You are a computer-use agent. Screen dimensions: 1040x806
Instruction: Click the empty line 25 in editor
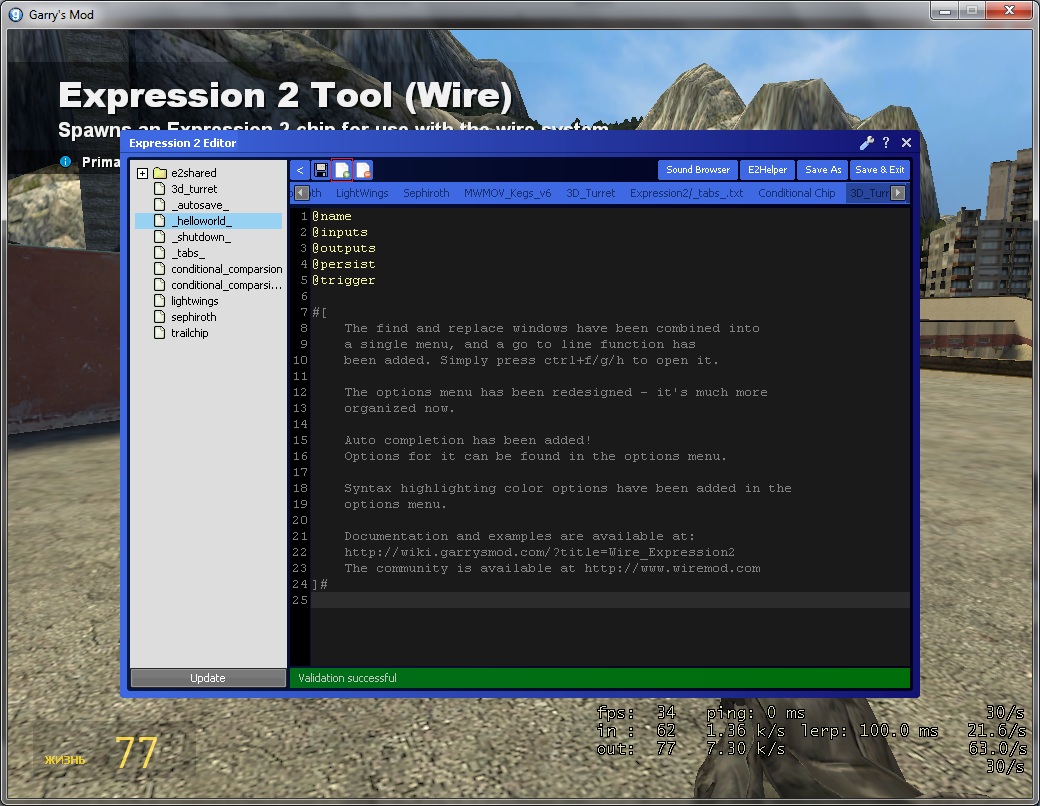coord(610,600)
